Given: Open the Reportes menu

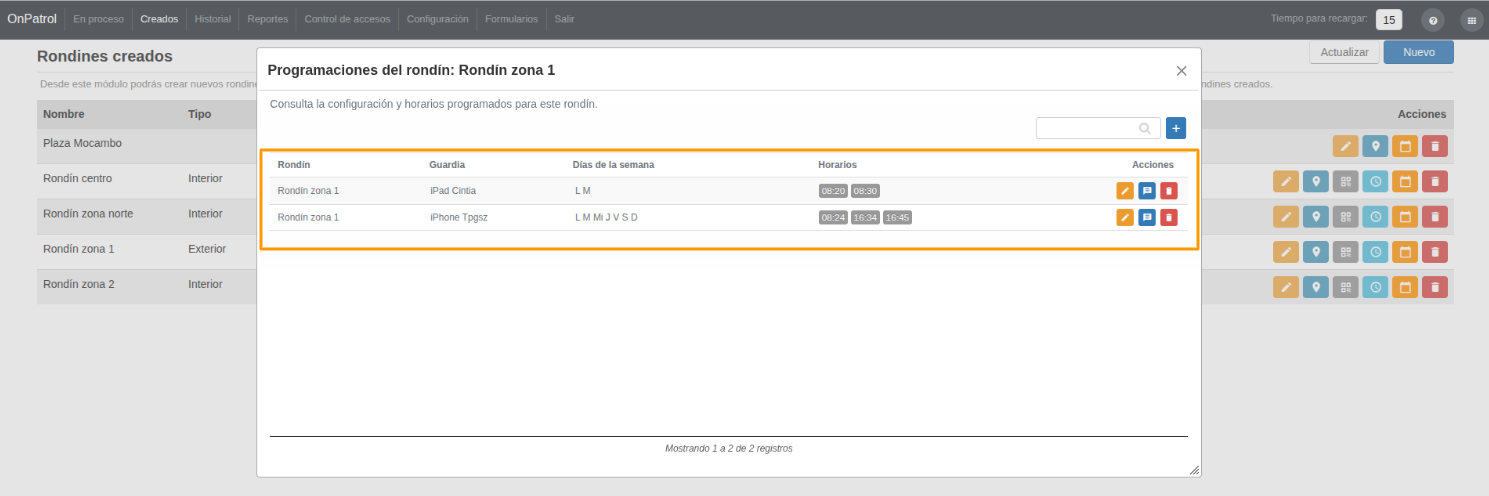Looking at the screenshot, I should pyautogui.click(x=268, y=19).
